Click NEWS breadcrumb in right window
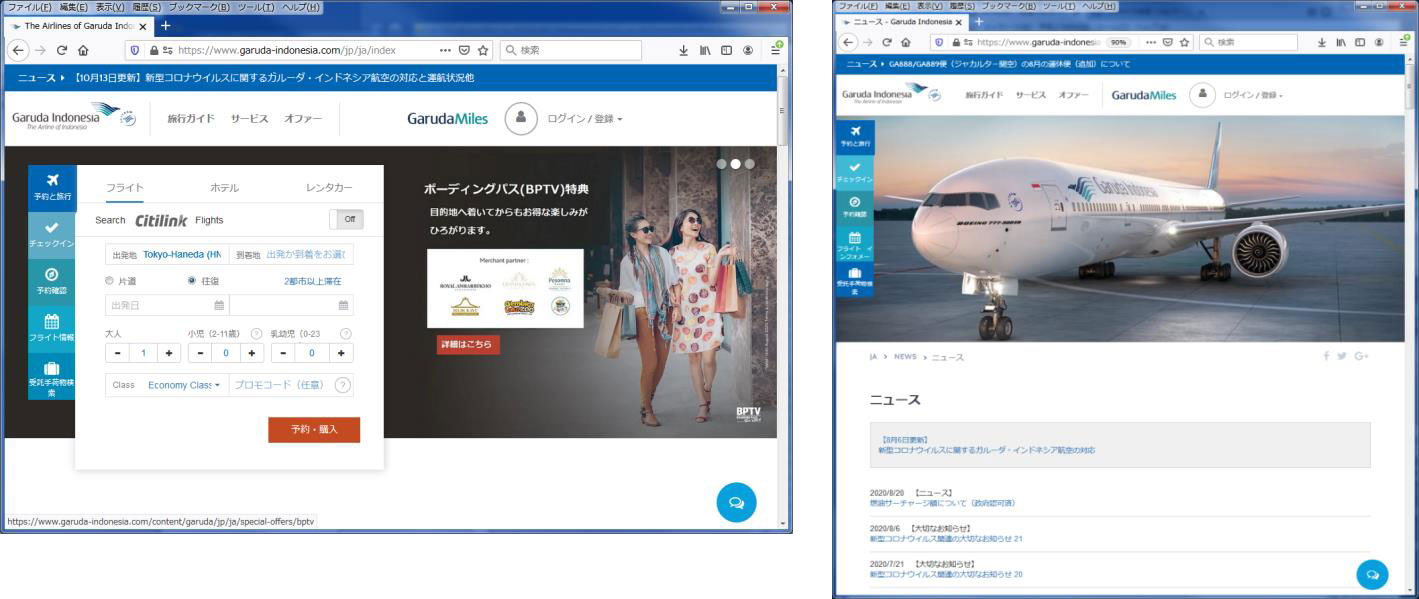The width and height of the screenshot is (1419, 599). [x=905, y=357]
